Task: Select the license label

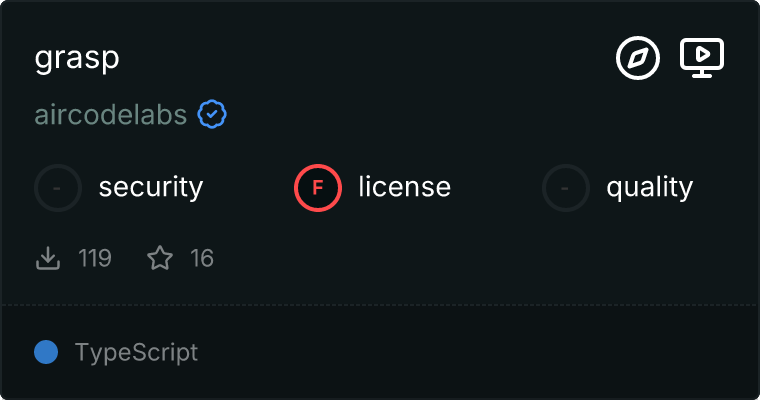Action: click(404, 187)
